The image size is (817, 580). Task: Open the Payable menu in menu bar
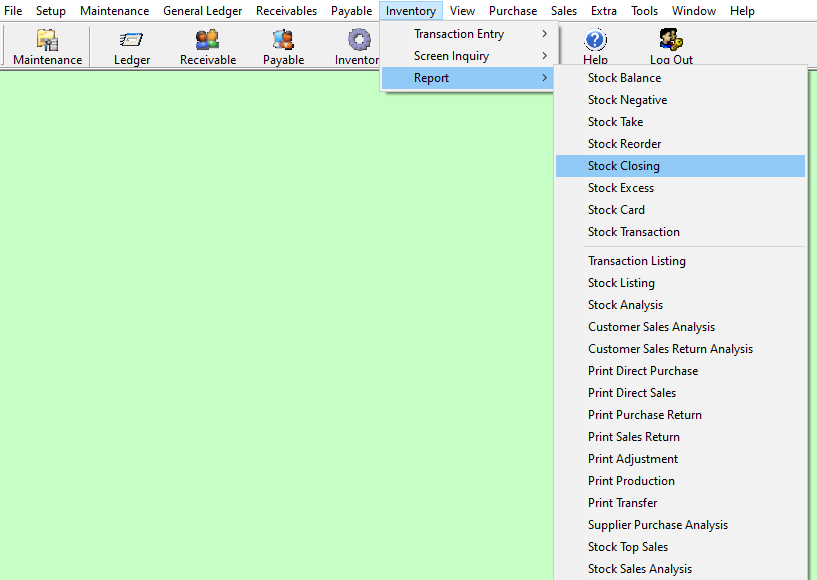[352, 11]
